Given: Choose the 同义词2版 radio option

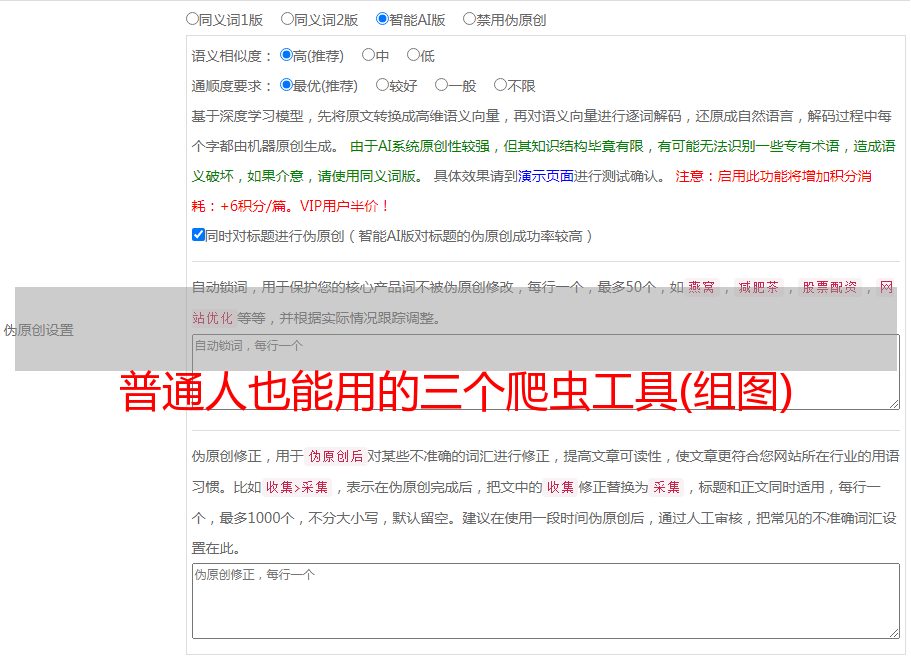Looking at the screenshot, I should 287,19.
